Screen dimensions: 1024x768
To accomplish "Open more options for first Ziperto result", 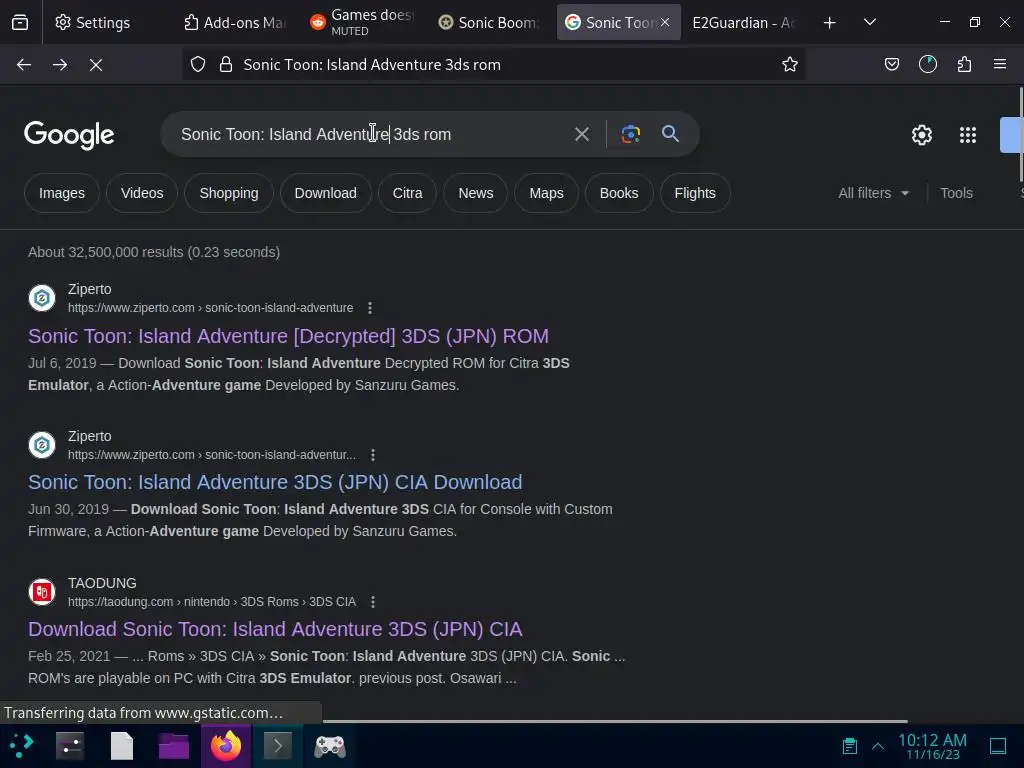I will (x=370, y=308).
